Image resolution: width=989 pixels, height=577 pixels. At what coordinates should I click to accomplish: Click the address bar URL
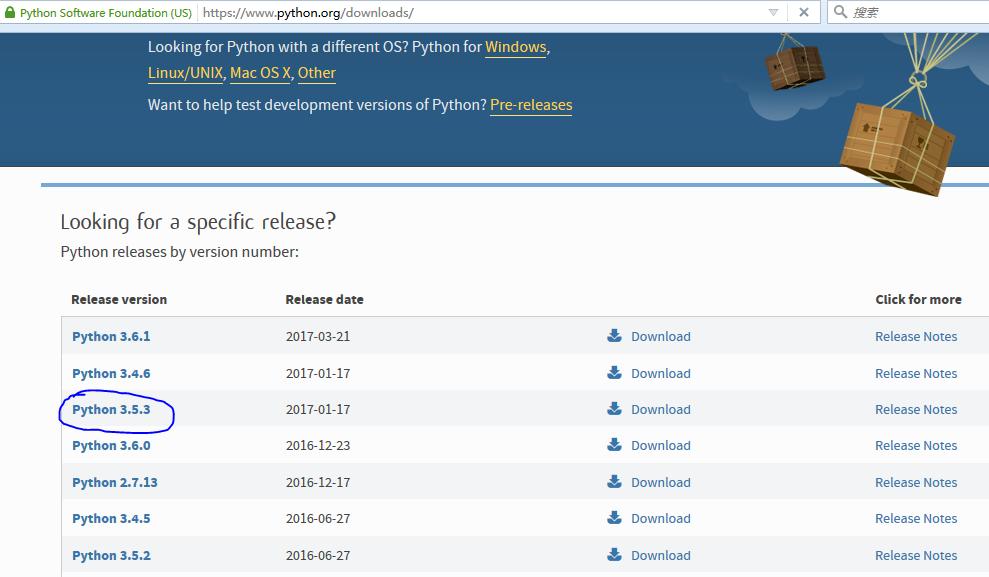click(x=308, y=13)
